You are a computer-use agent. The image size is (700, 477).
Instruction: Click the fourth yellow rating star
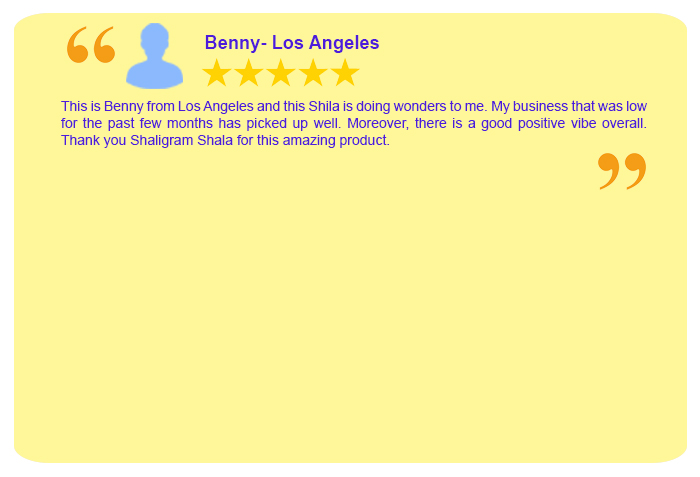point(313,72)
